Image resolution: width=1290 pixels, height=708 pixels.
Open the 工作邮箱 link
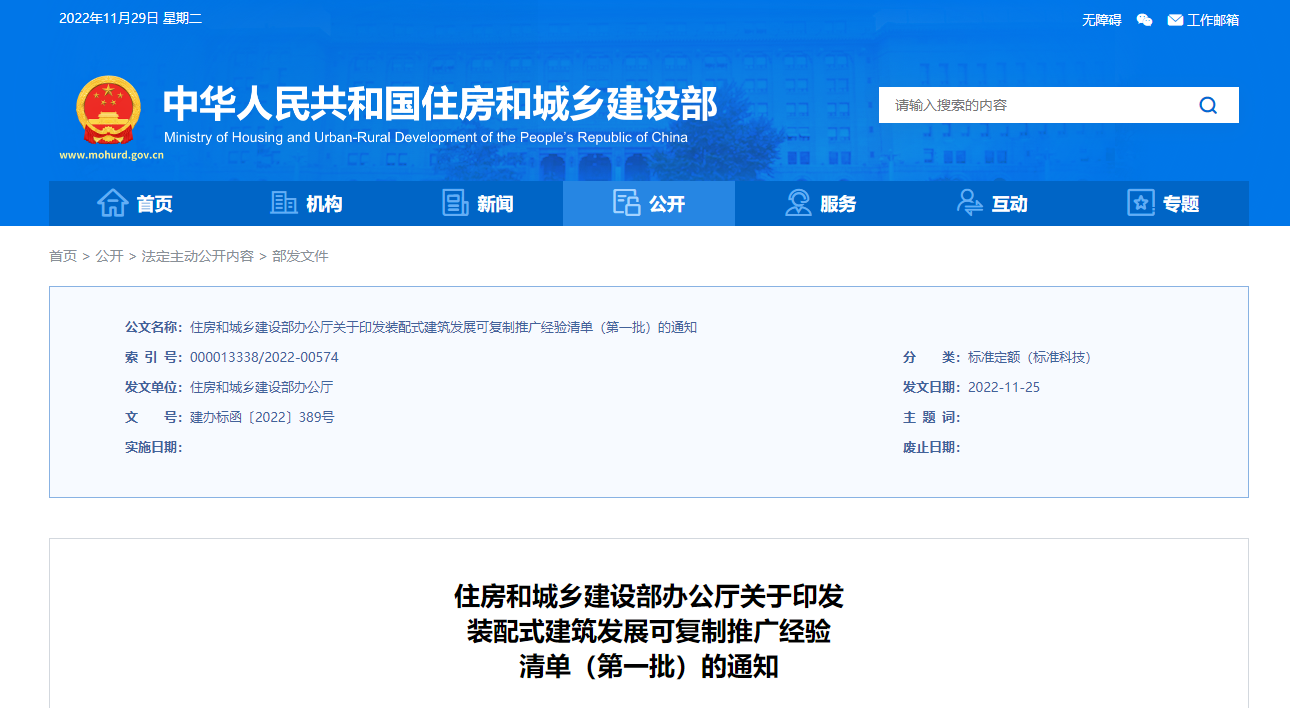(x=1212, y=20)
